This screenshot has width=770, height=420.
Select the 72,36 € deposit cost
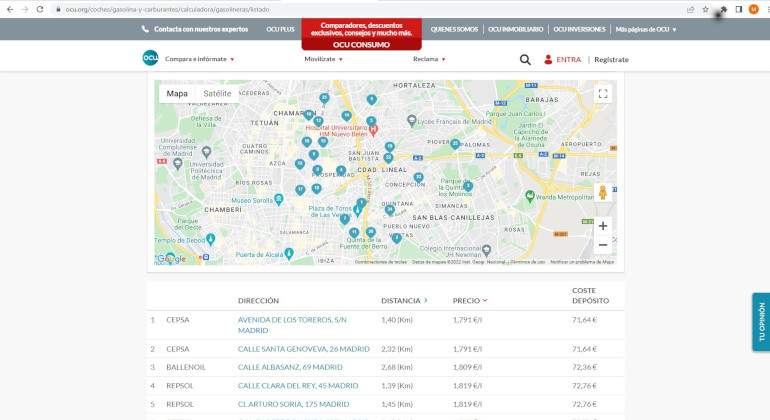click(584, 367)
